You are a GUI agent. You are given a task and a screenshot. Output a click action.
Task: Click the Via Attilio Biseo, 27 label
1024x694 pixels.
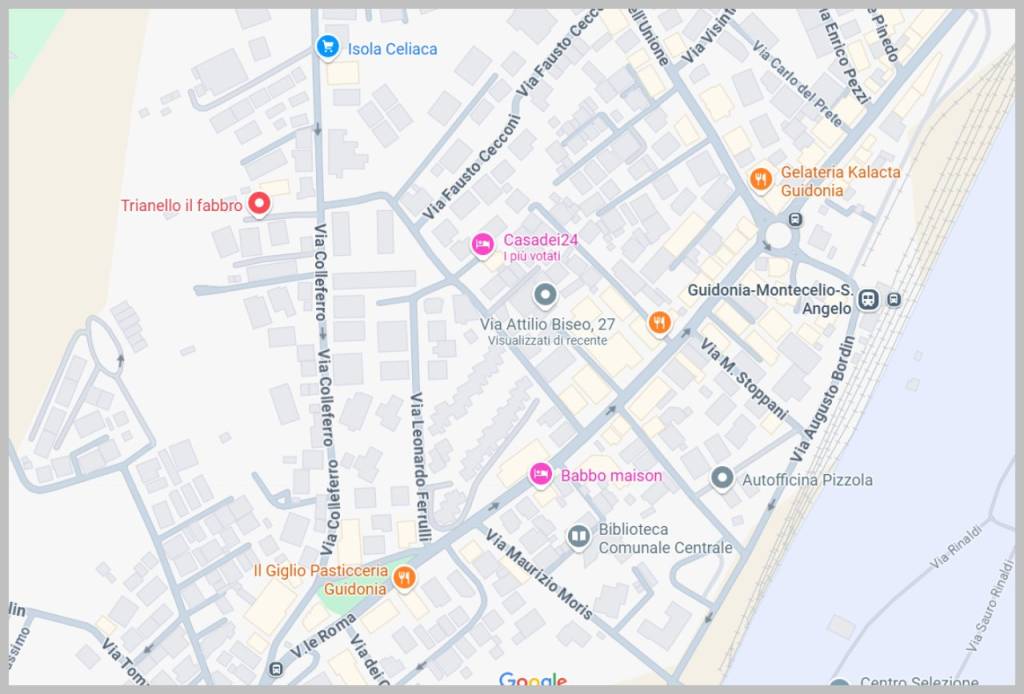(x=547, y=324)
